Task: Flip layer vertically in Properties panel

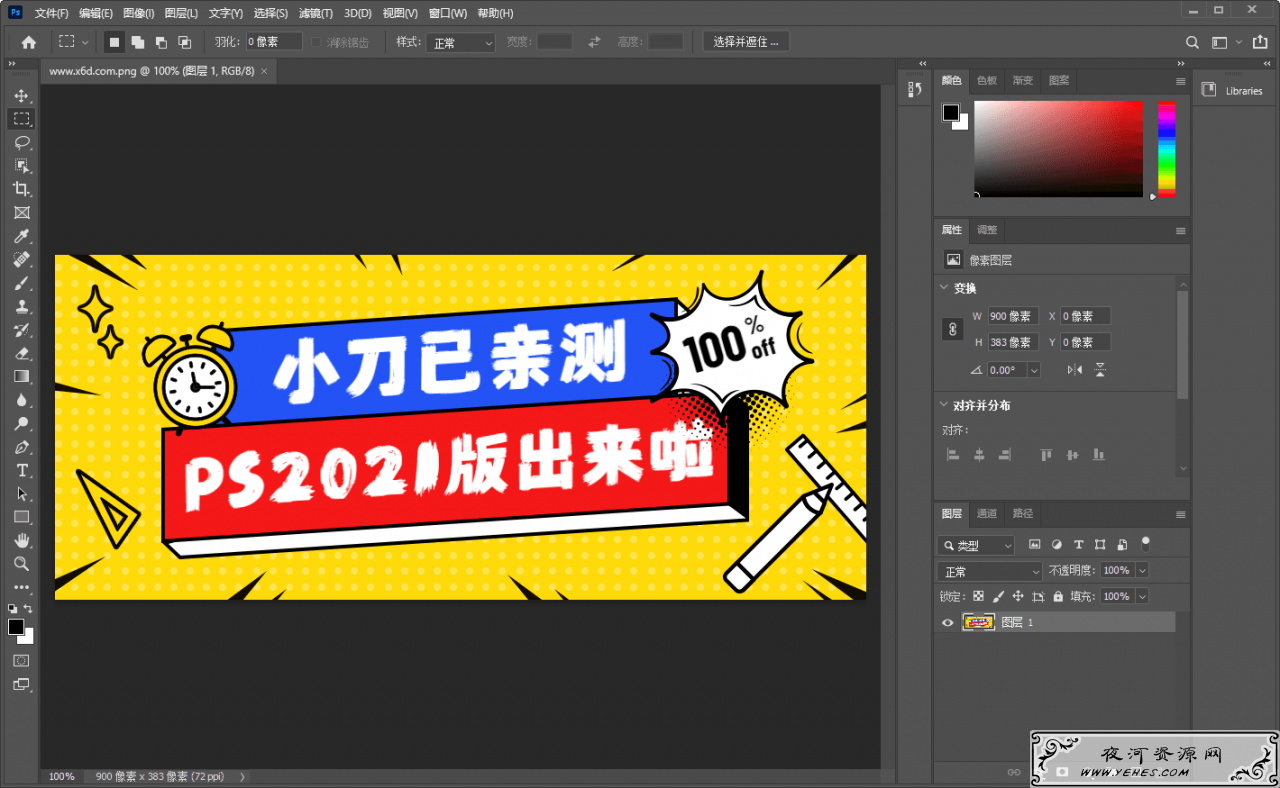Action: click(x=1100, y=370)
